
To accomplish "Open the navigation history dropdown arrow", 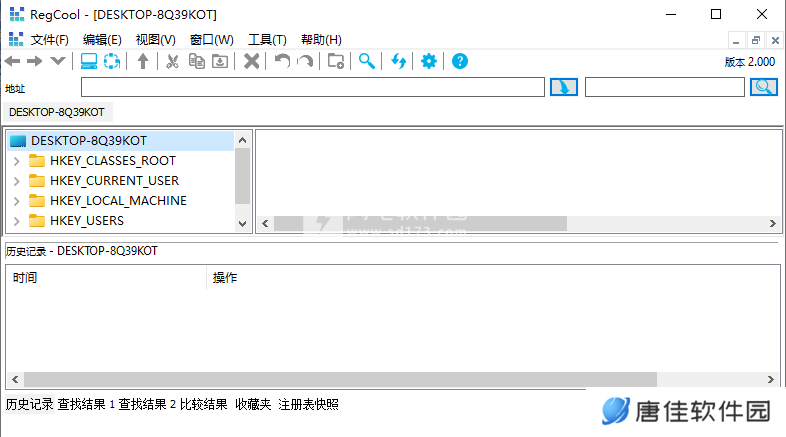I will (x=58, y=61).
